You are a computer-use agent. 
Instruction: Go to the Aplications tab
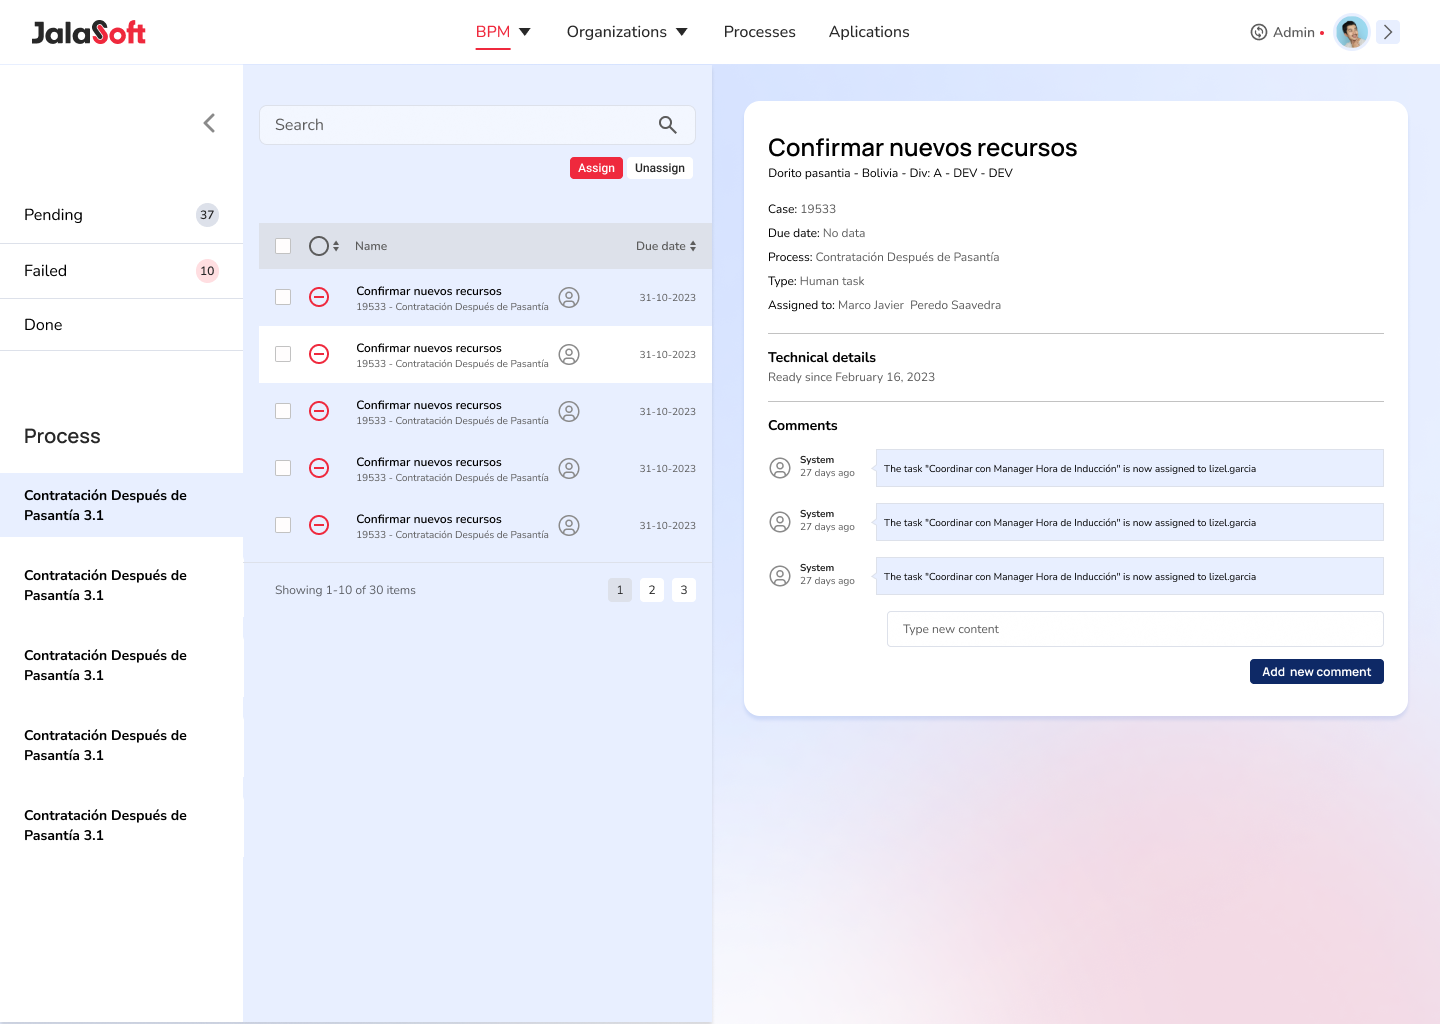pyautogui.click(x=869, y=32)
